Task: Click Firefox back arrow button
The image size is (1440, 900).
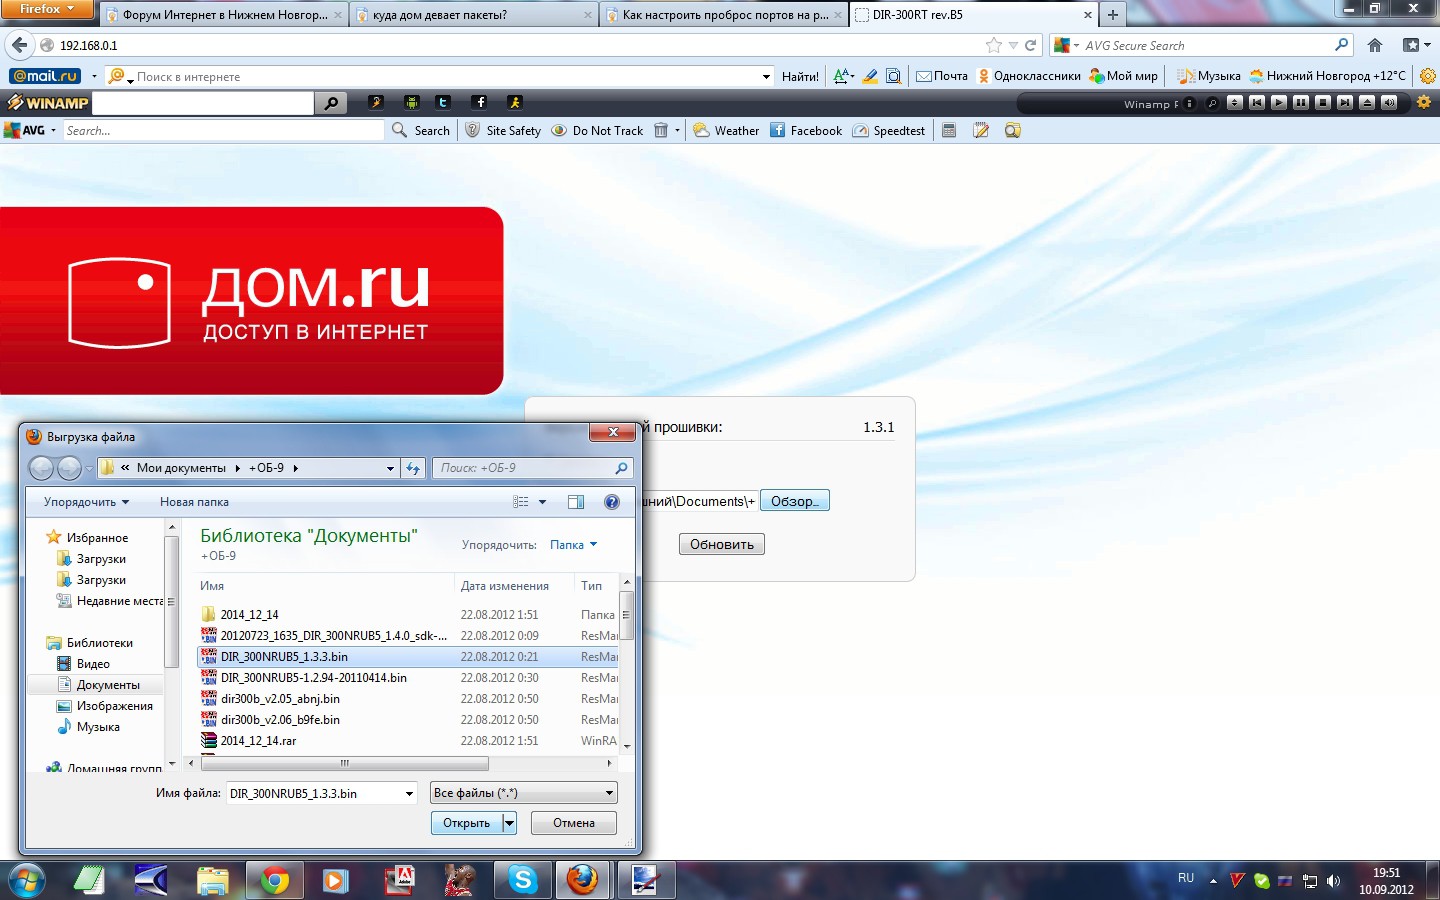Action: click(19, 45)
